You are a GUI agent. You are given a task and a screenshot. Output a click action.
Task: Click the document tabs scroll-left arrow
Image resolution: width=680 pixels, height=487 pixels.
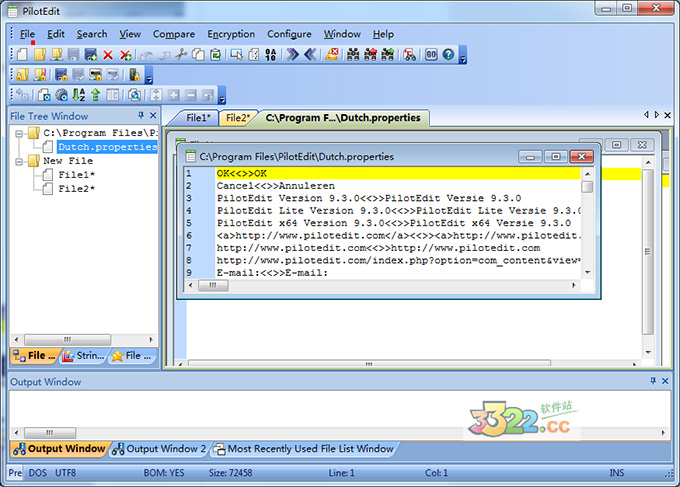[646, 115]
